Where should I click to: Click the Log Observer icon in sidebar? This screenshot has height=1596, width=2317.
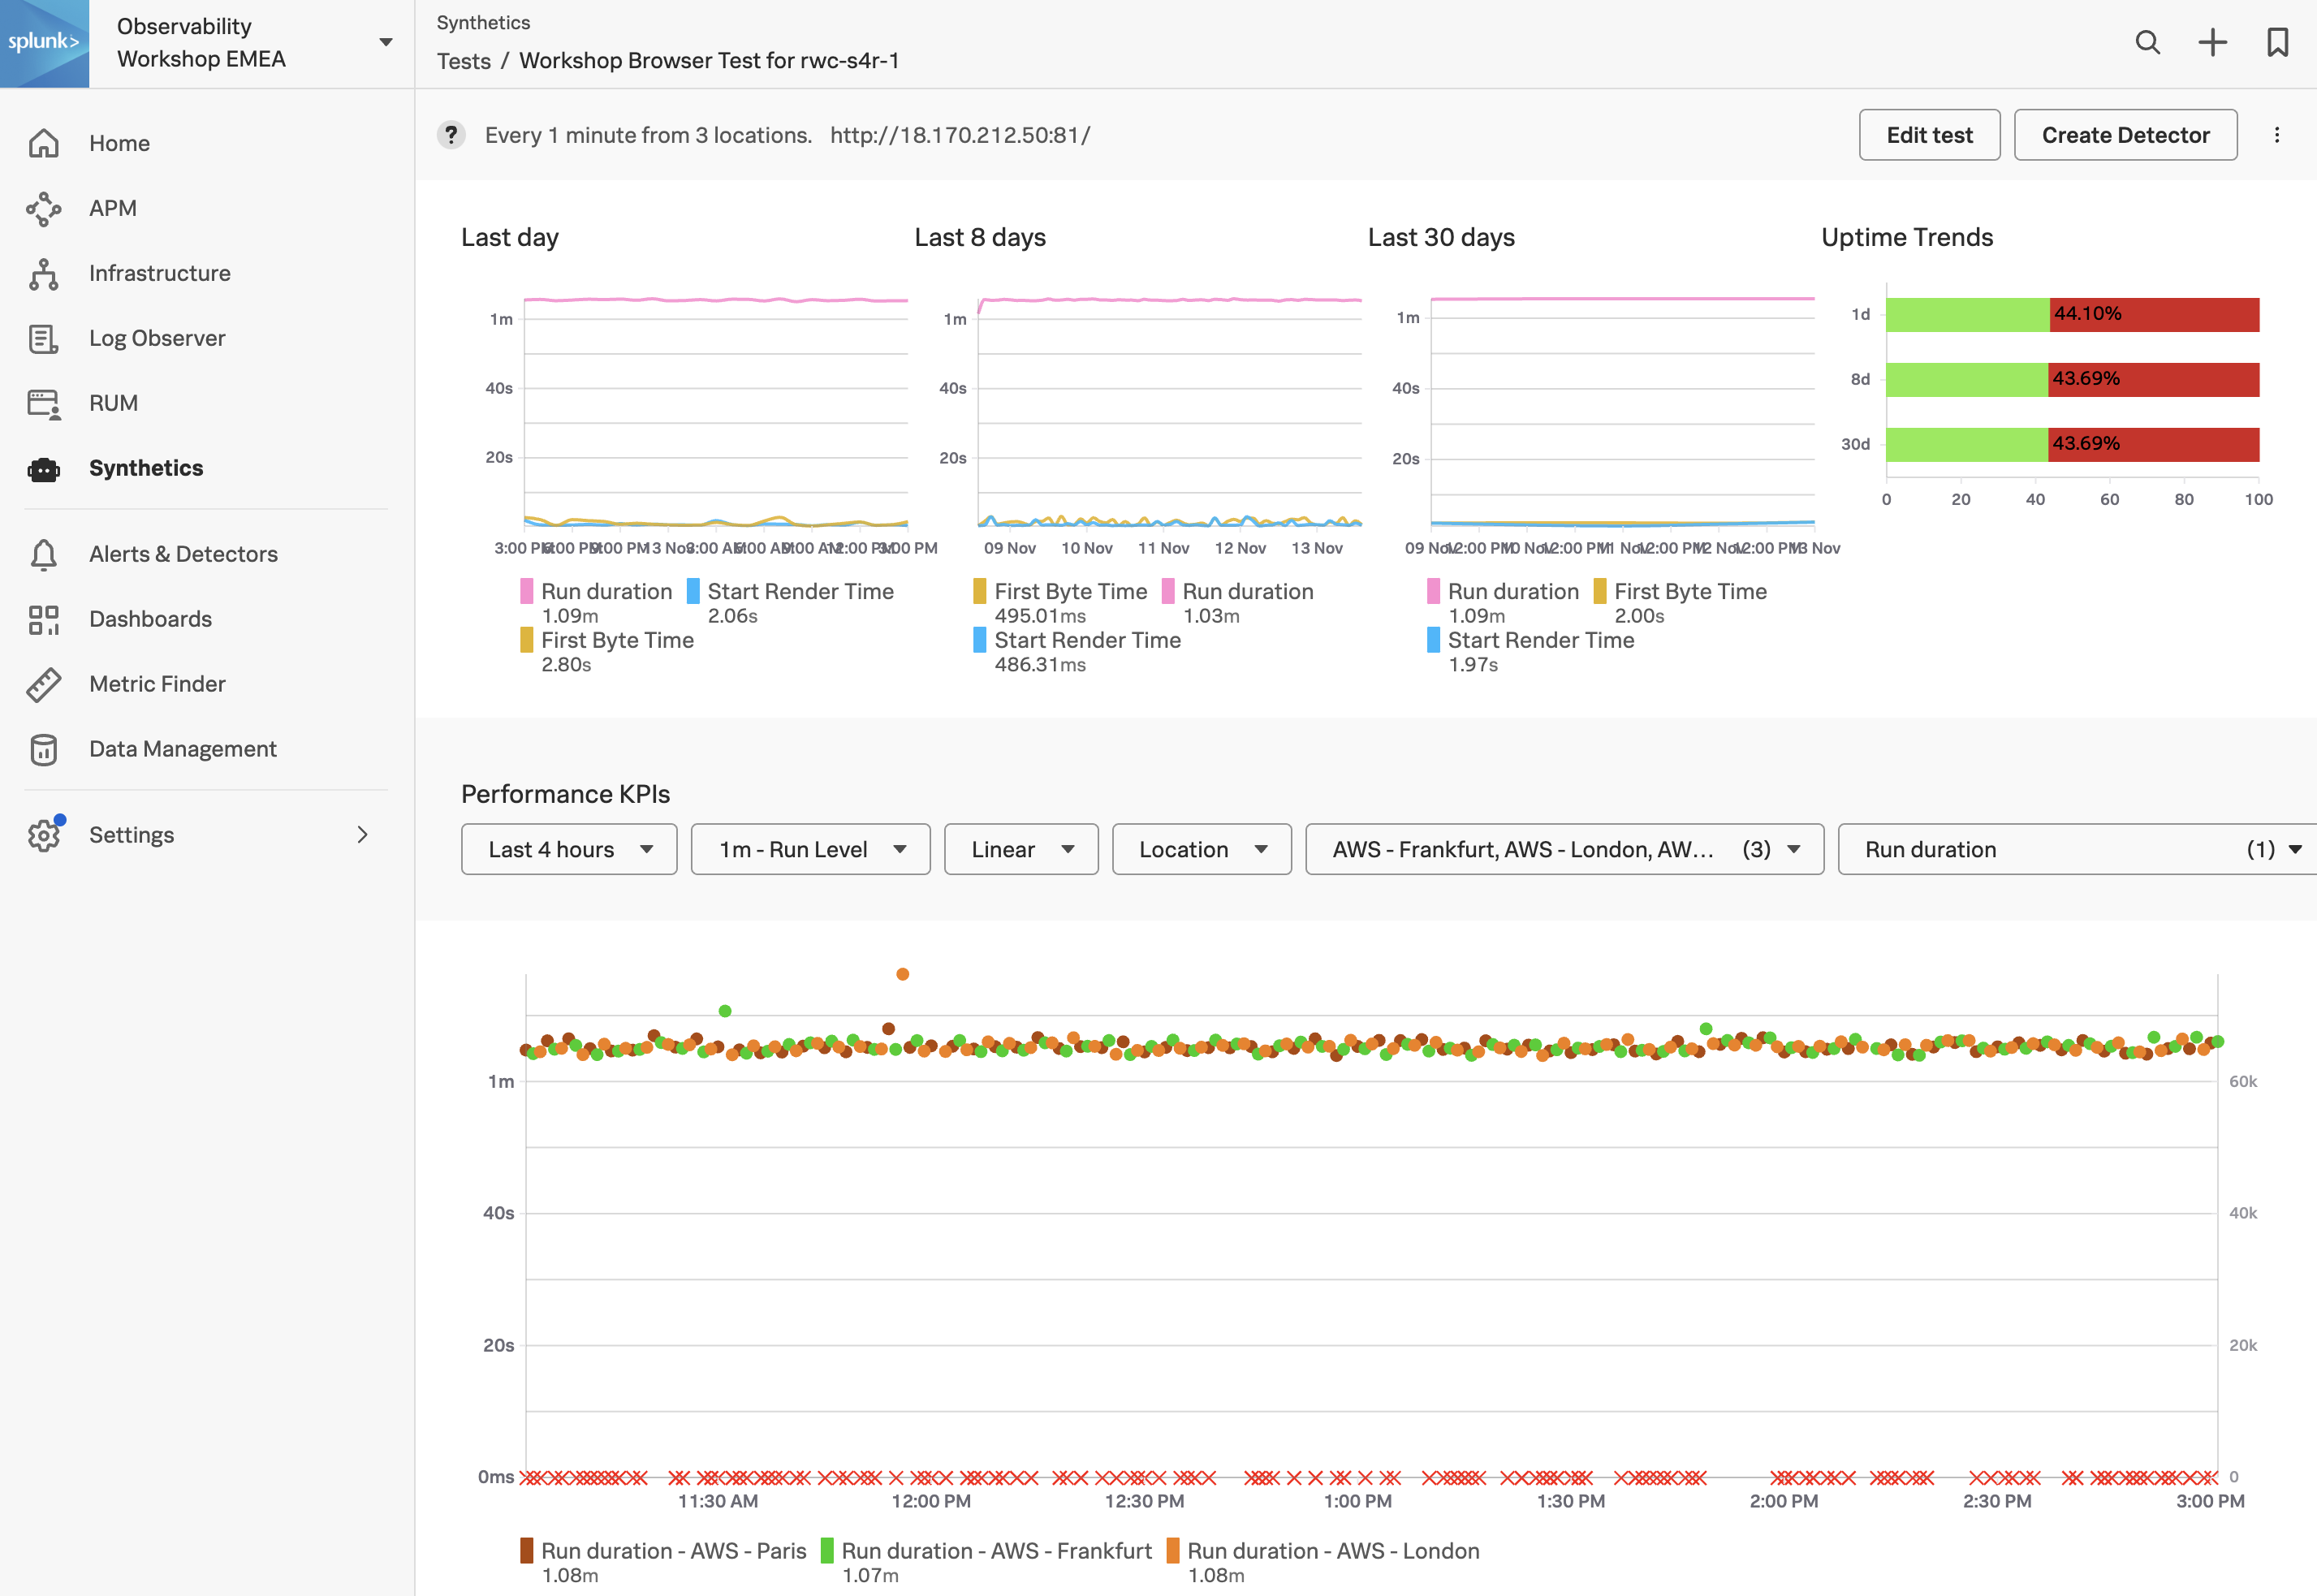click(x=44, y=338)
